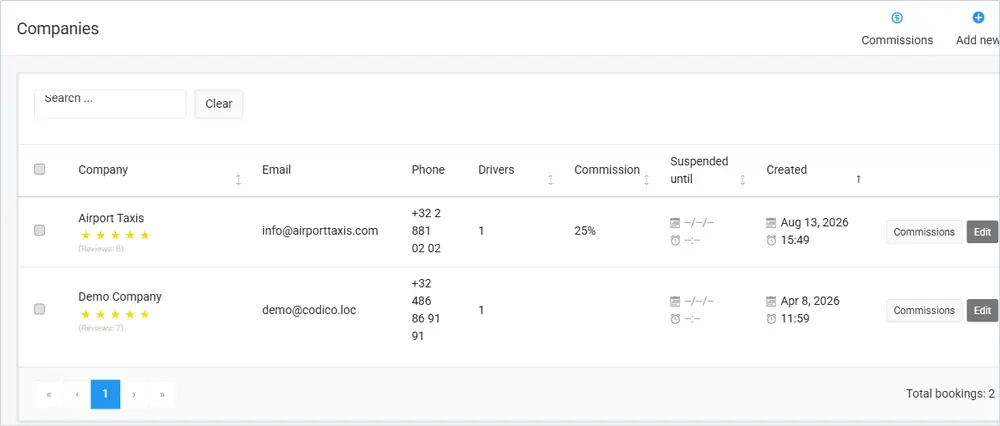Click phone number +32 2 881 02 02
Screen dimensions: 1000x426
point(426,231)
